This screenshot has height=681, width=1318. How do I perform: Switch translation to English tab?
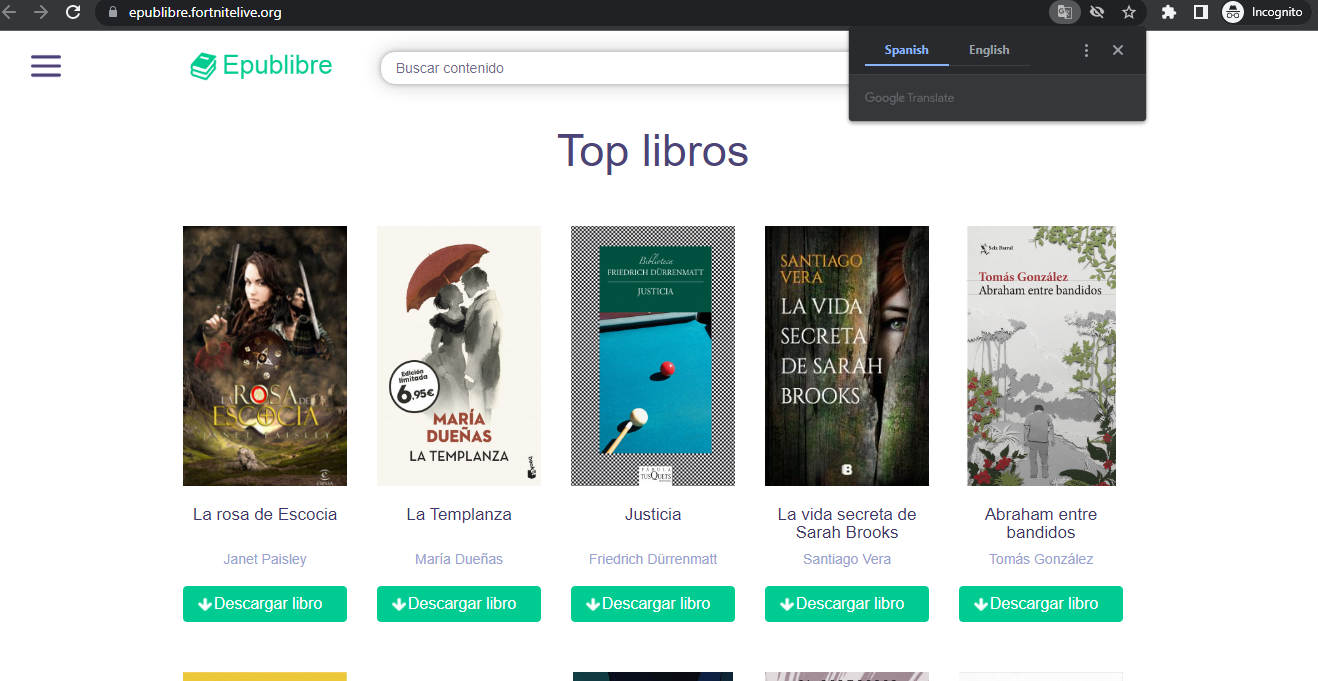pyautogui.click(x=989, y=50)
